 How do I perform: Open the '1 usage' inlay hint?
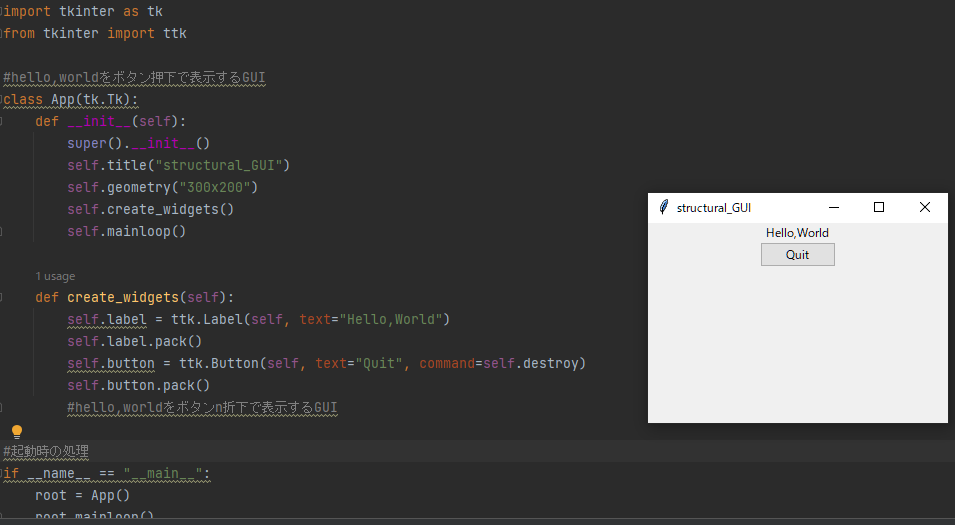(55, 276)
